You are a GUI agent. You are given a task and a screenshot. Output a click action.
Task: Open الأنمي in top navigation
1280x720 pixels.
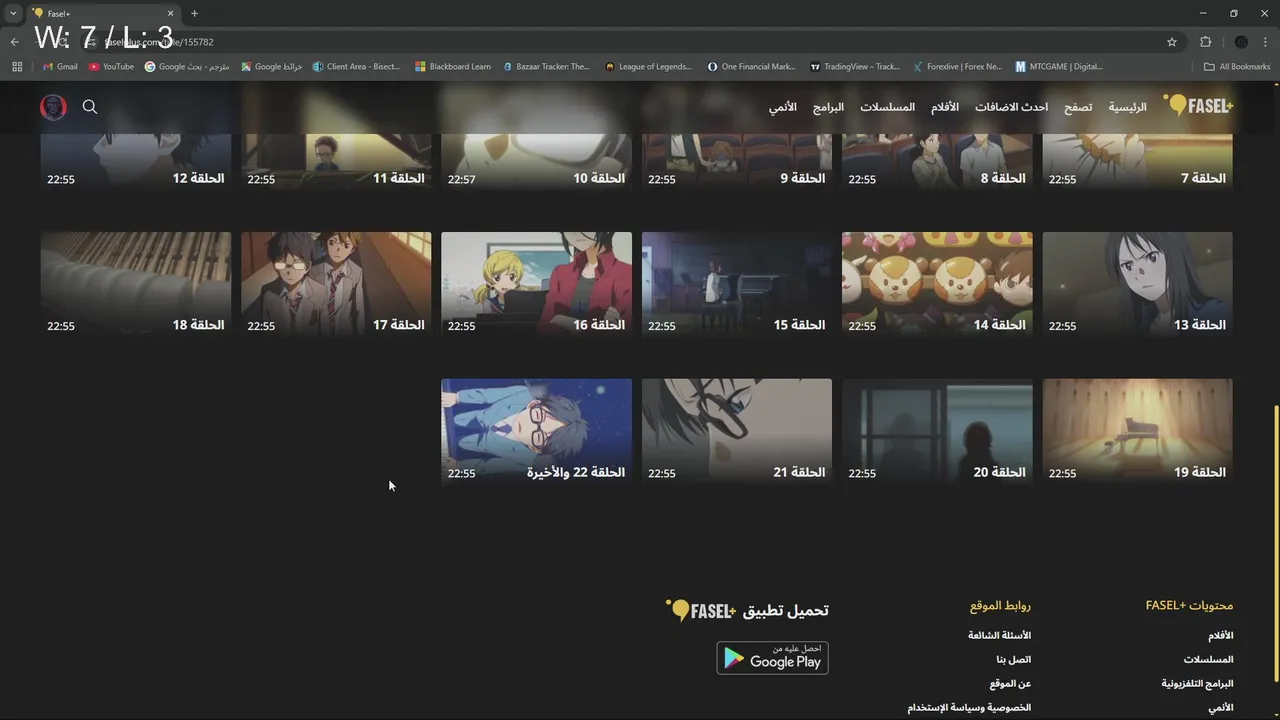coord(782,107)
